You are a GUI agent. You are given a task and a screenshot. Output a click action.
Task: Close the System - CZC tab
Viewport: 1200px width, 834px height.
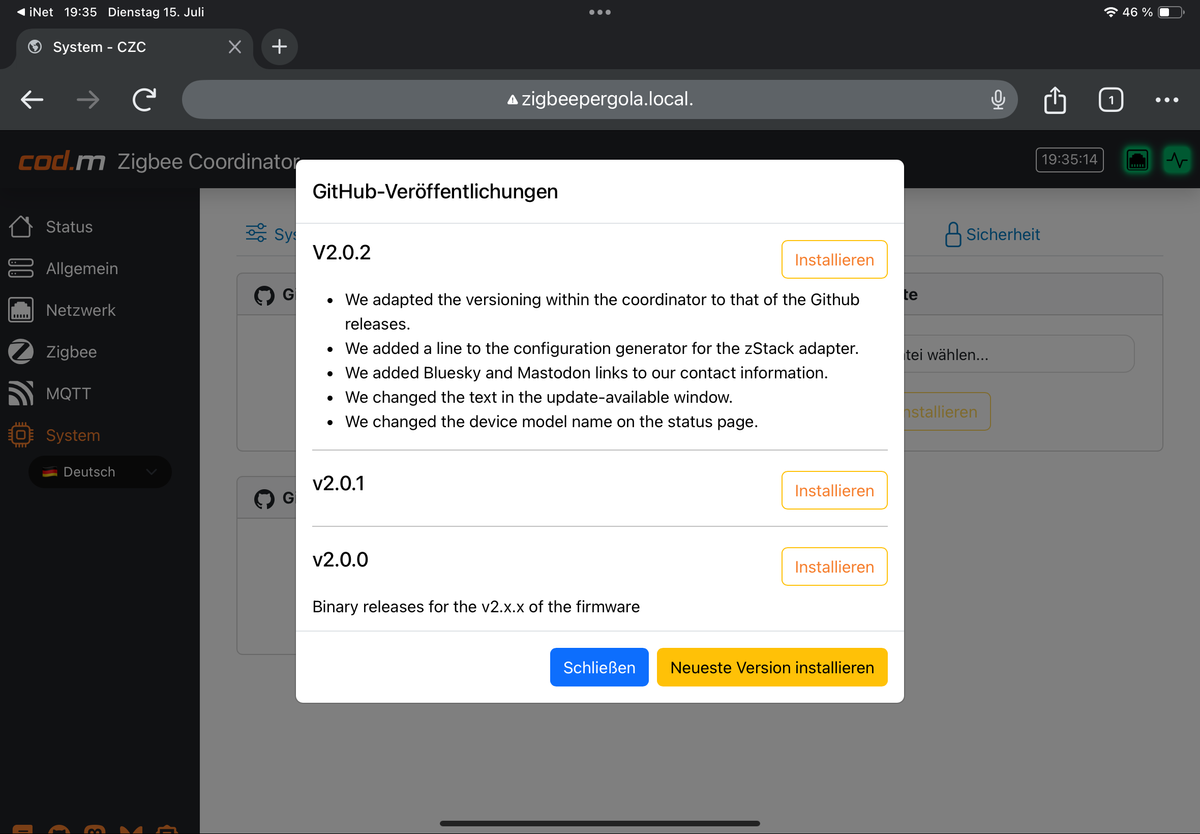click(234, 47)
